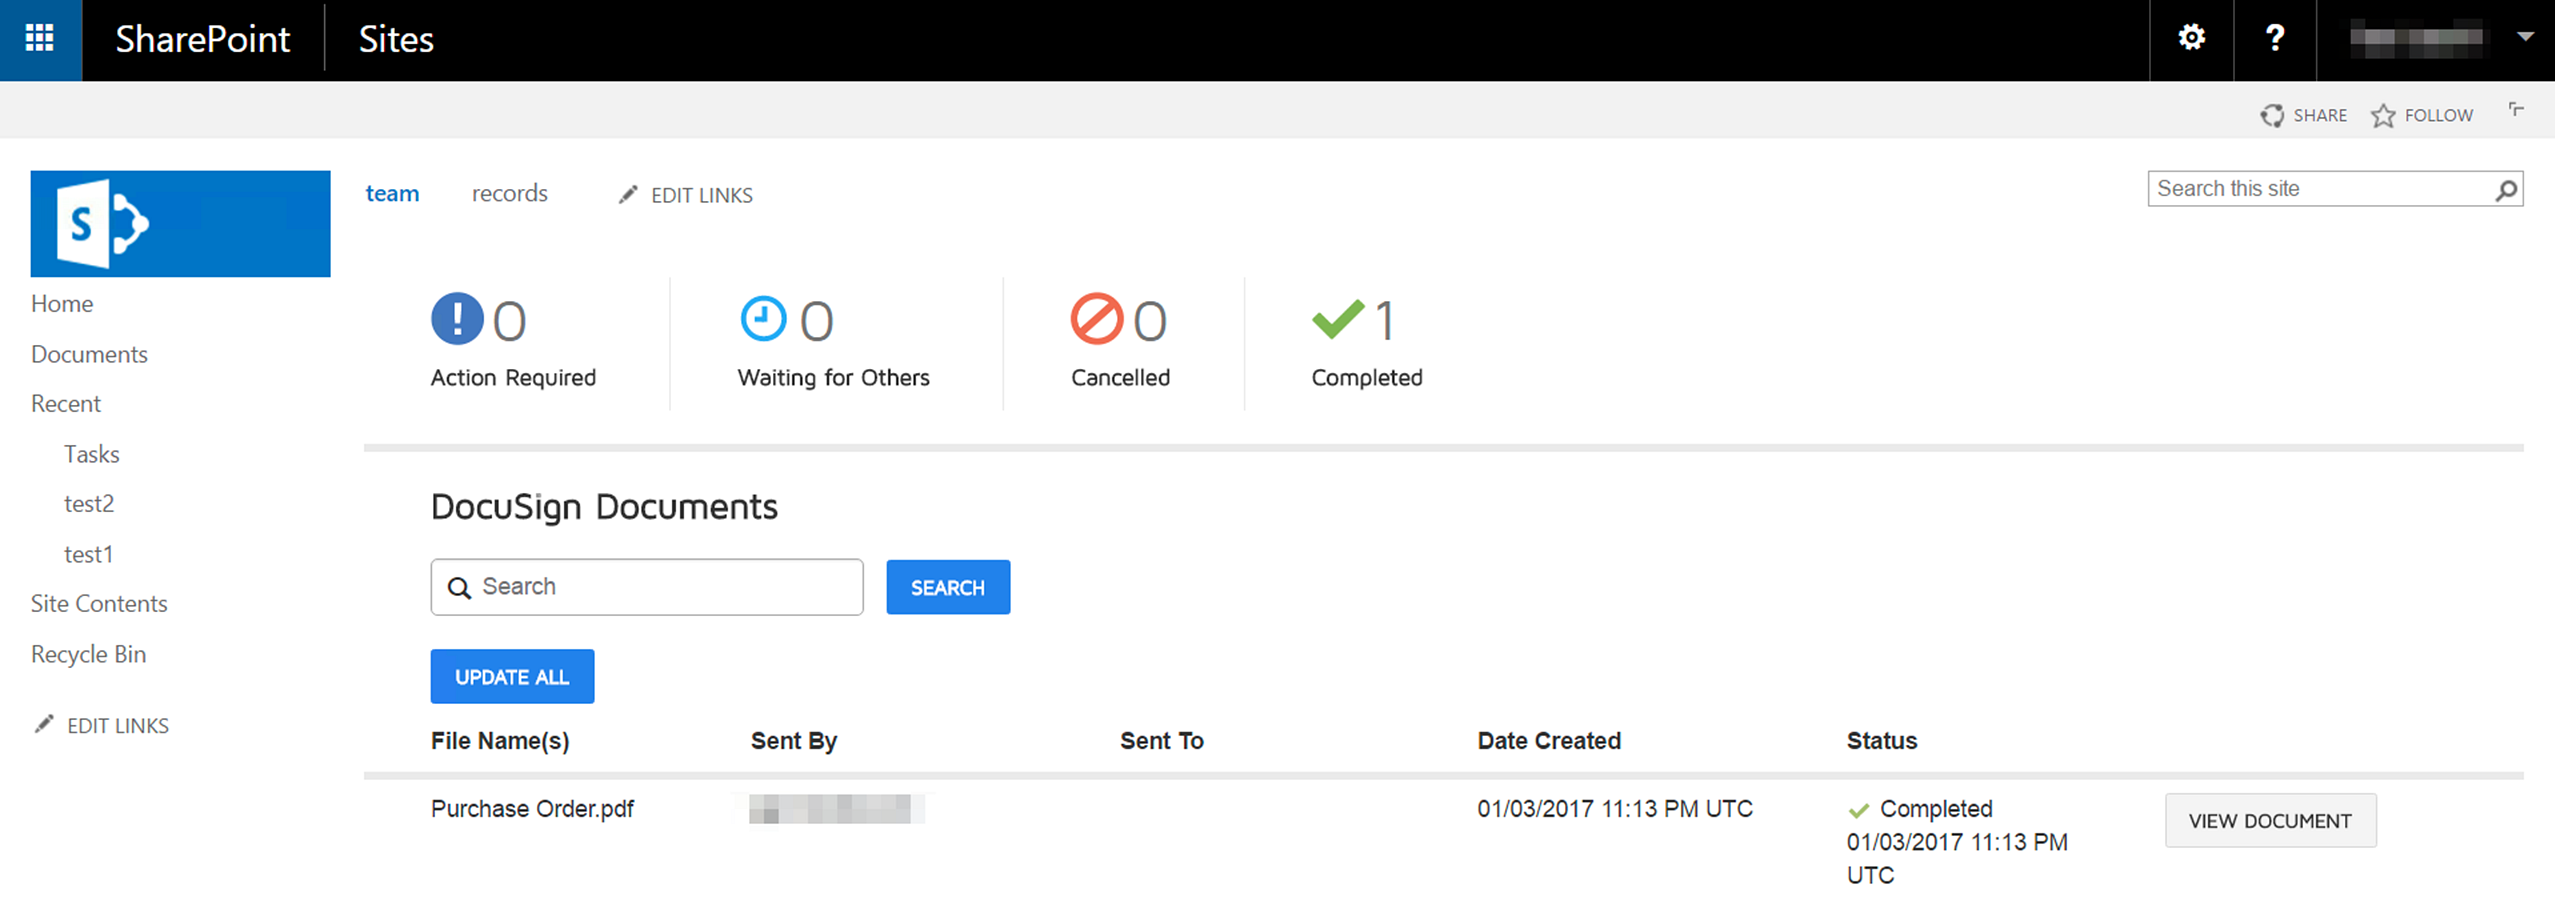2555x908 pixels.
Task: Click inside the DocuSign Documents search field
Action: tap(646, 587)
